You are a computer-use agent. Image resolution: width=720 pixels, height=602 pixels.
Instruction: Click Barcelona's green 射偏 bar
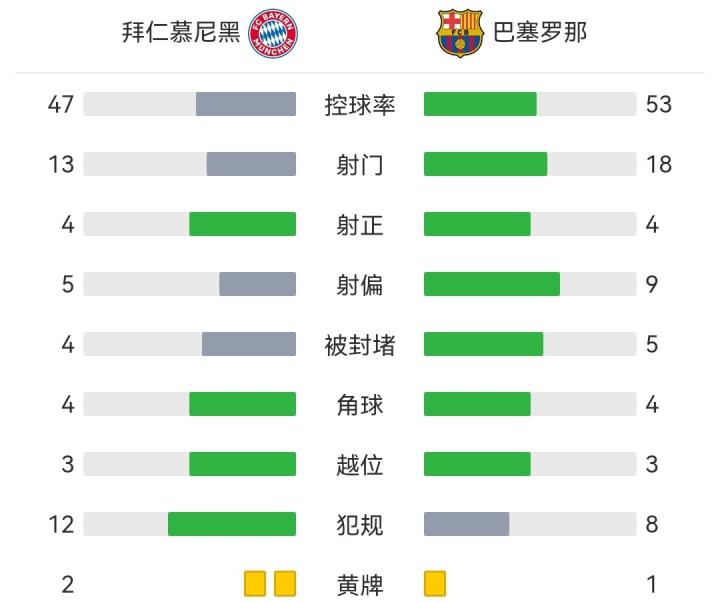click(x=492, y=284)
